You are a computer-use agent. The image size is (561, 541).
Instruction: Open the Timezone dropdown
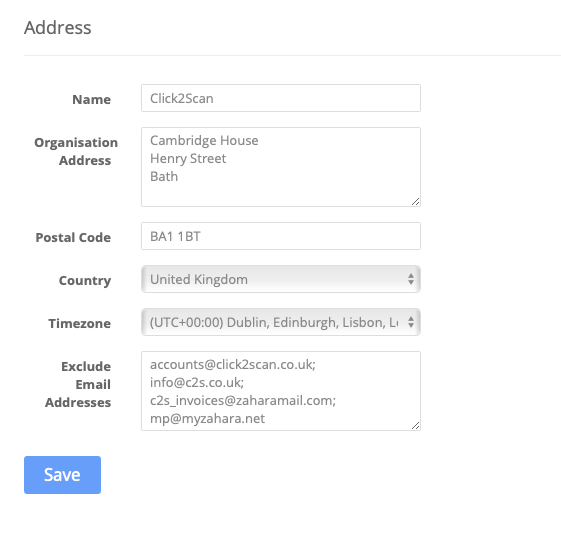pos(281,322)
